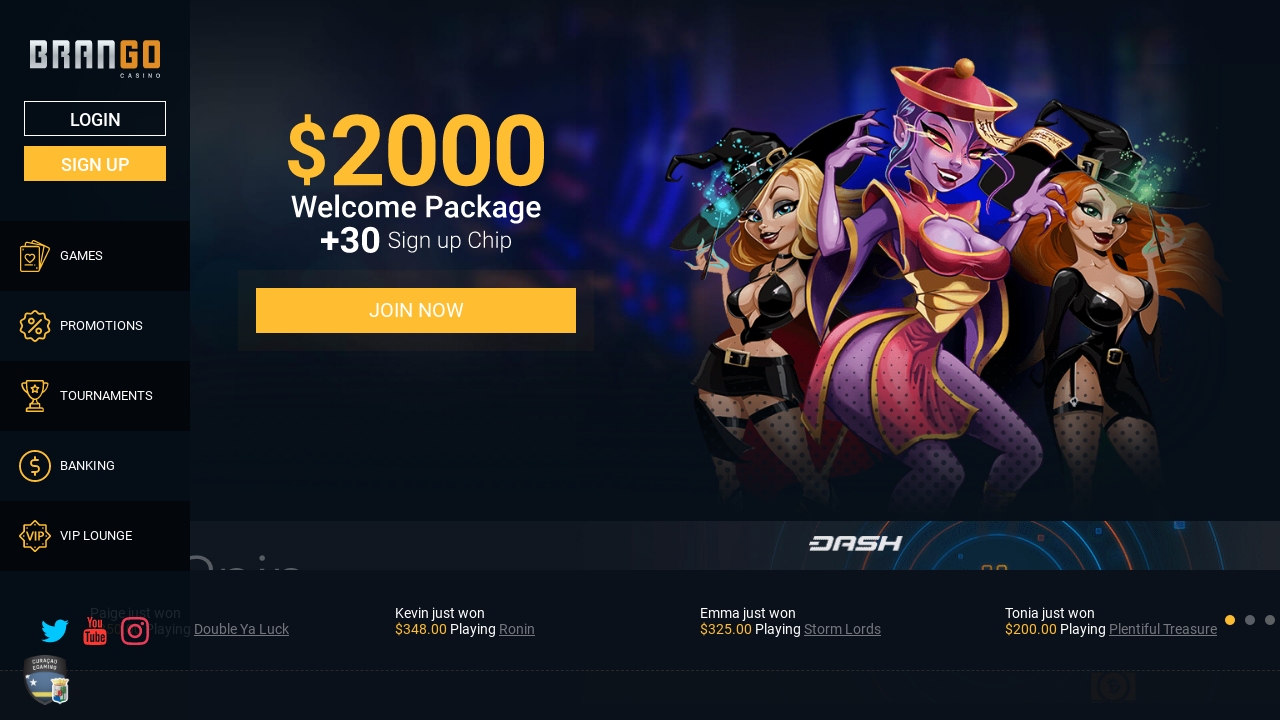Click the Curacao eGaming license badge

pyautogui.click(x=46, y=680)
